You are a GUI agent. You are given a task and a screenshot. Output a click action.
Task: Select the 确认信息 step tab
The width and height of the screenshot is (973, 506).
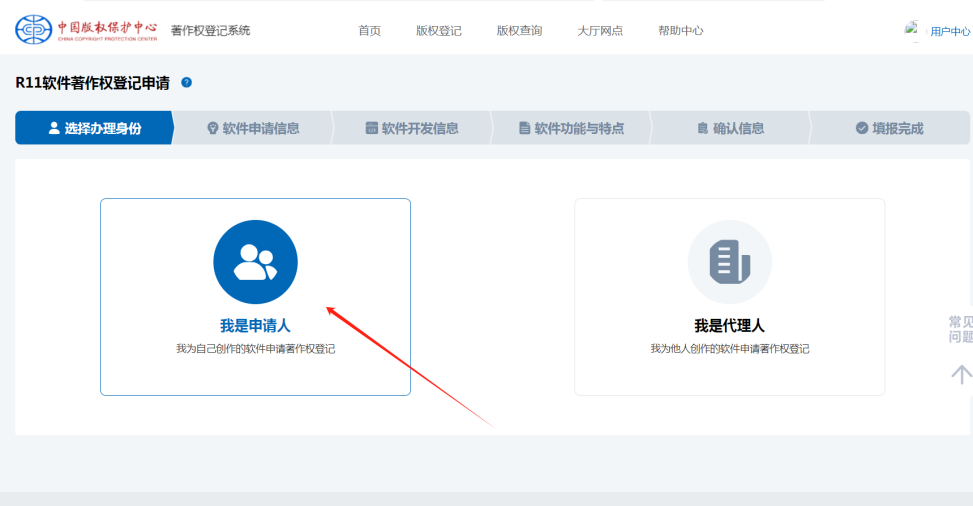730,128
